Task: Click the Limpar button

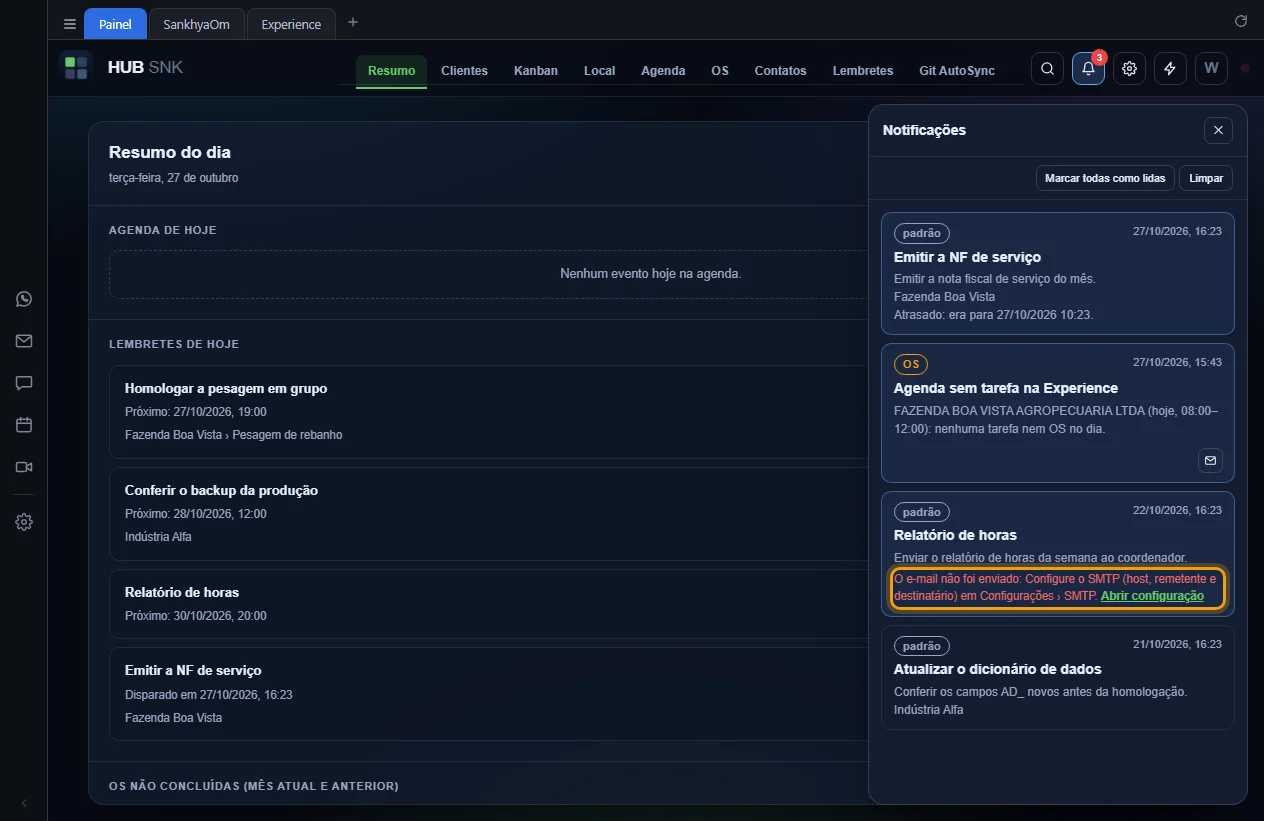Action: coord(1206,178)
